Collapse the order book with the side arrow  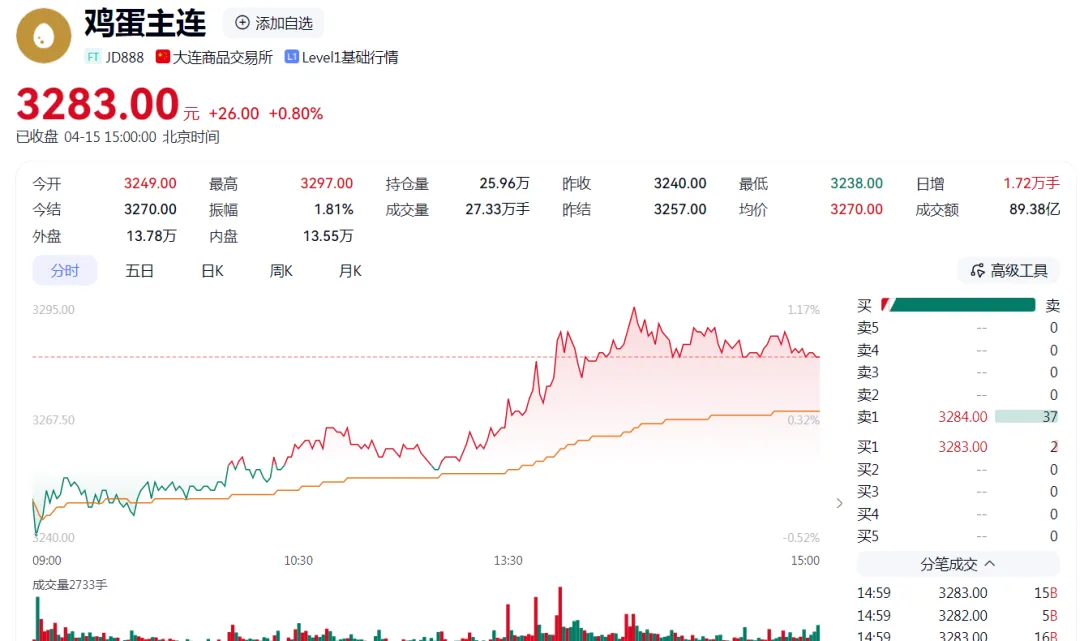tap(839, 502)
